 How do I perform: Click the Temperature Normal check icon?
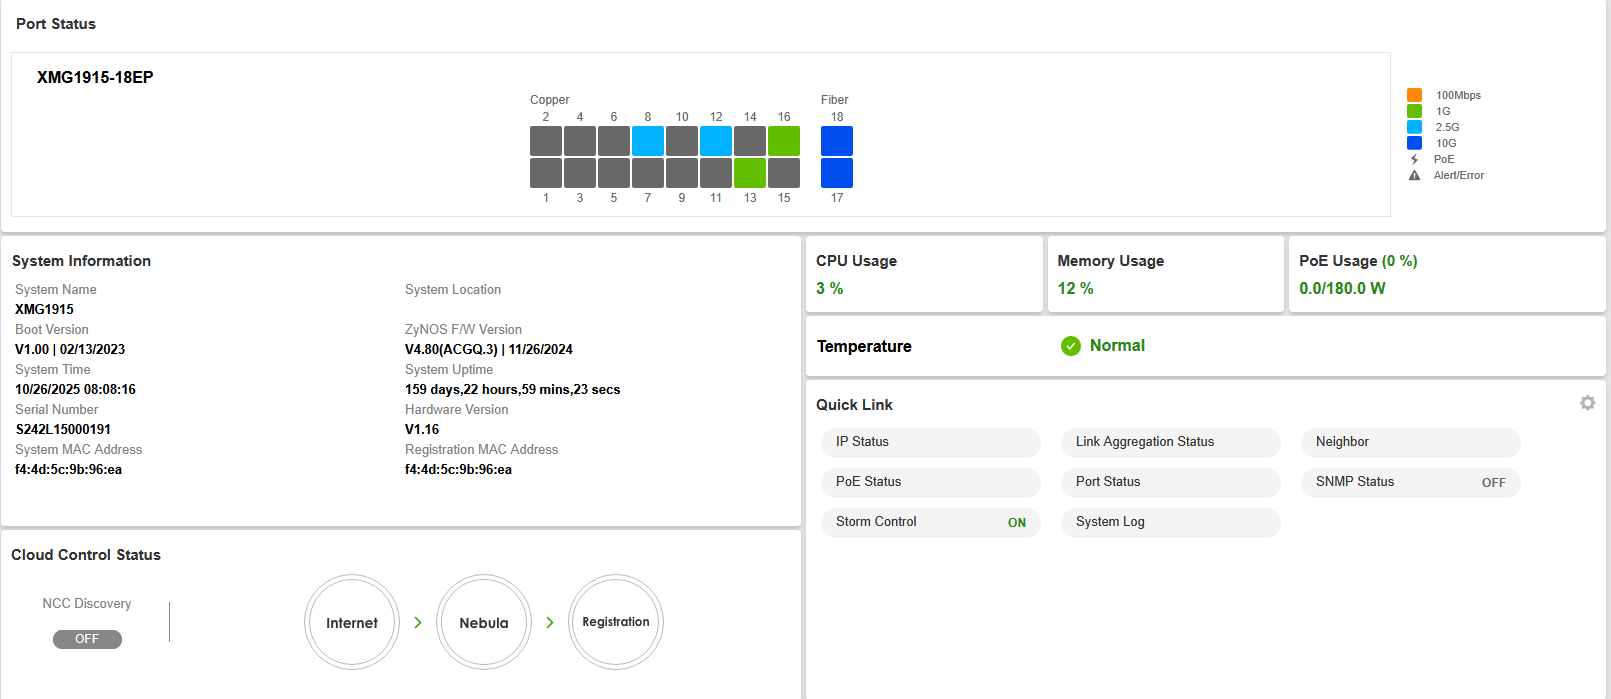(x=1071, y=346)
